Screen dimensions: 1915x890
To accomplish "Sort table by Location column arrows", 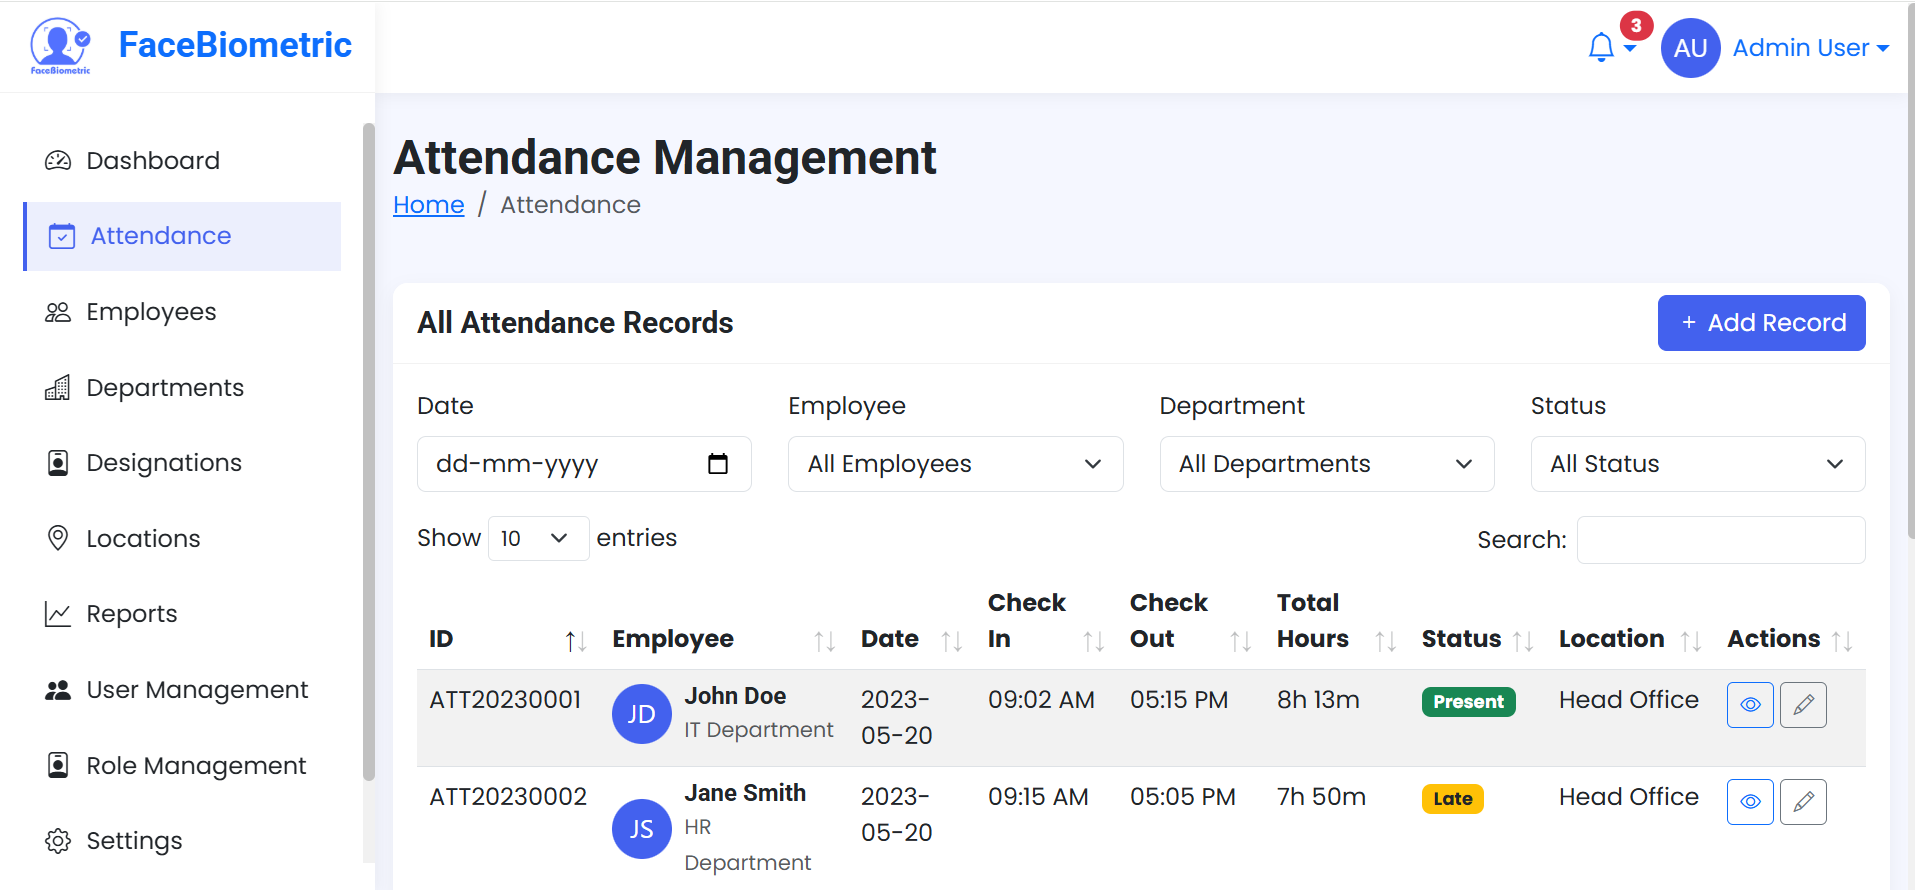I will coord(1691,641).
